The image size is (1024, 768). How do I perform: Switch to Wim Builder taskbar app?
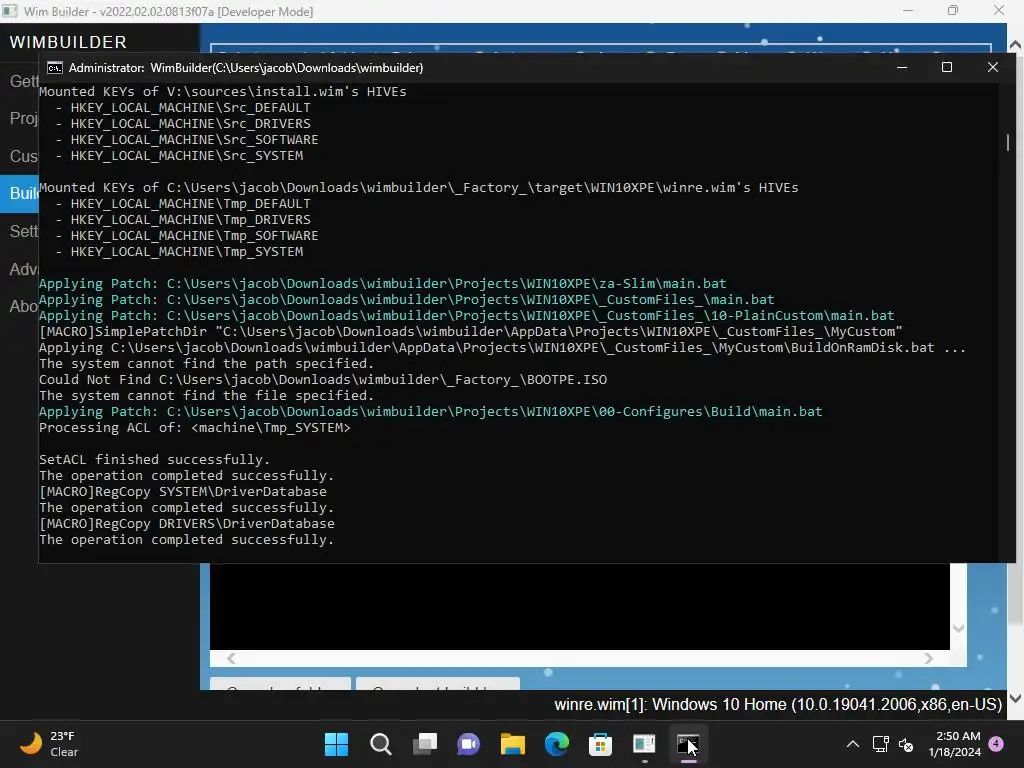pyautogui.click(x=644, y=744)
